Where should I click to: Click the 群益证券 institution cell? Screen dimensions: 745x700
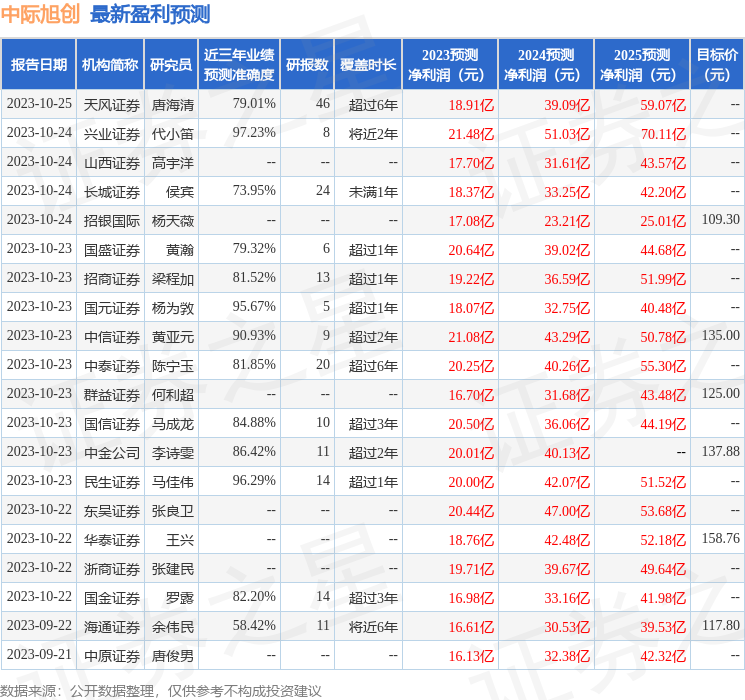click(112, 394)
